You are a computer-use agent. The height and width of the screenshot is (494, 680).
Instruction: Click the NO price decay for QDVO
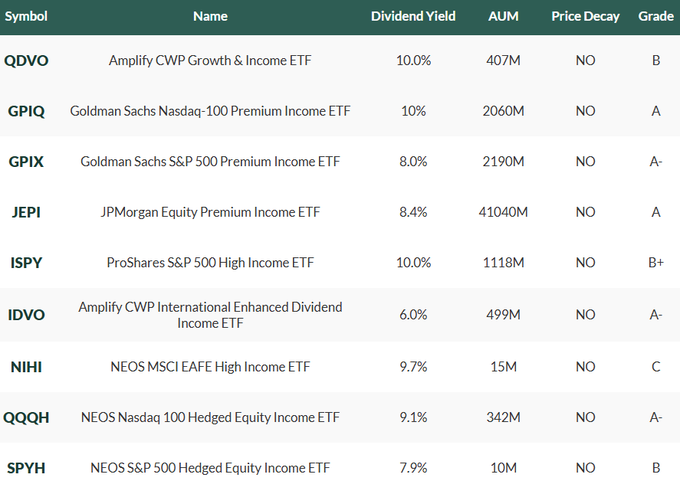pyautogui.click(x=585, y=61)
